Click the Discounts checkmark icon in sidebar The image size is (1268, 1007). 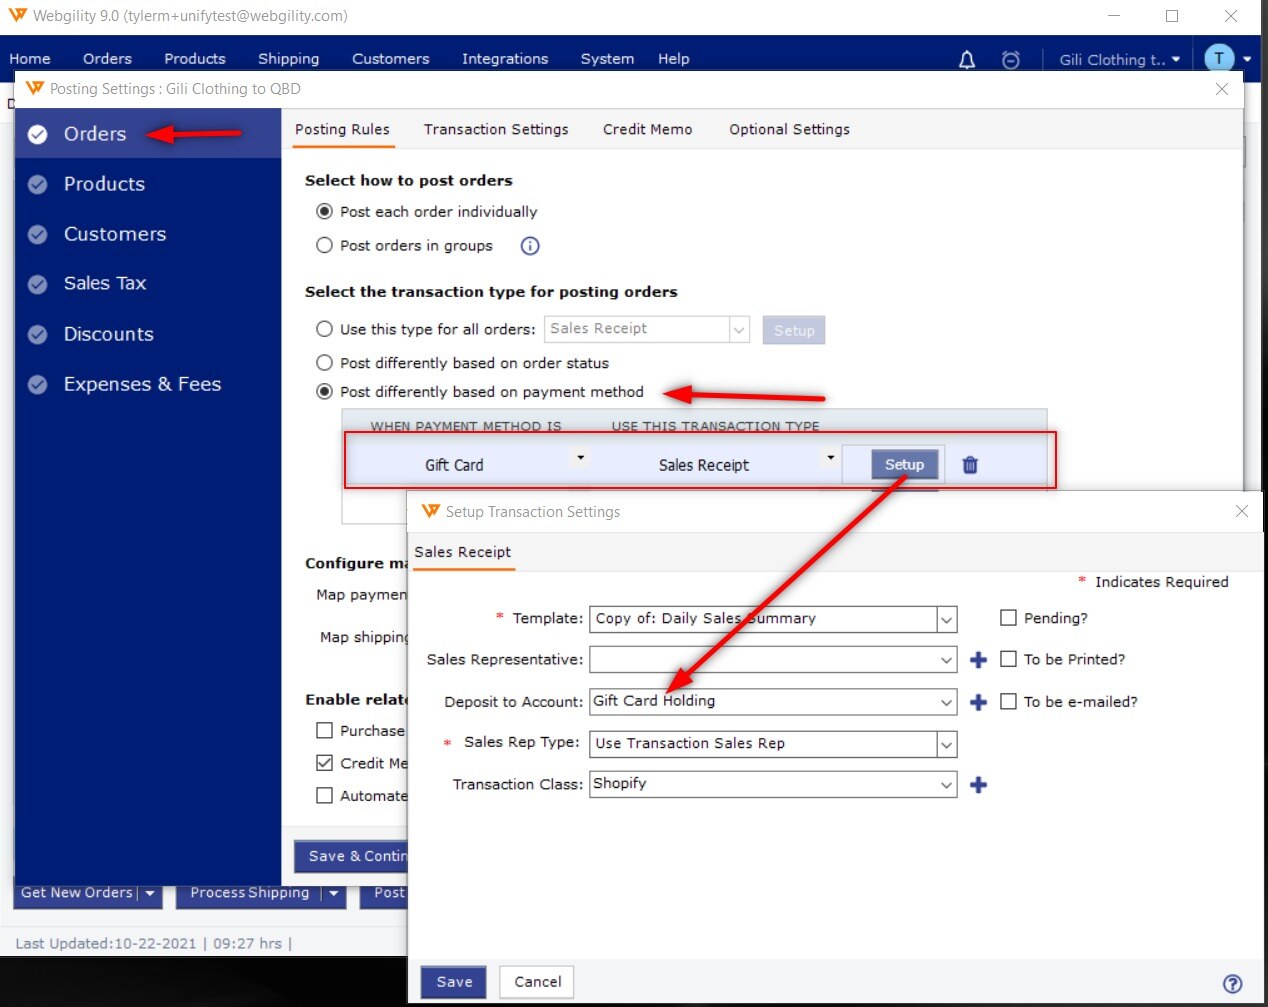38,334
